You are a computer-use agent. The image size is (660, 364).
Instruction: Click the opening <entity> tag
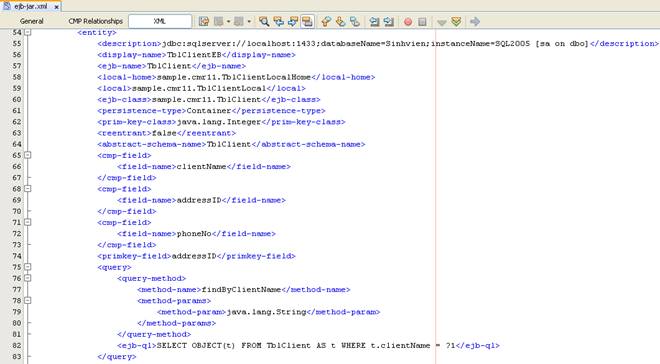(97, 32)
